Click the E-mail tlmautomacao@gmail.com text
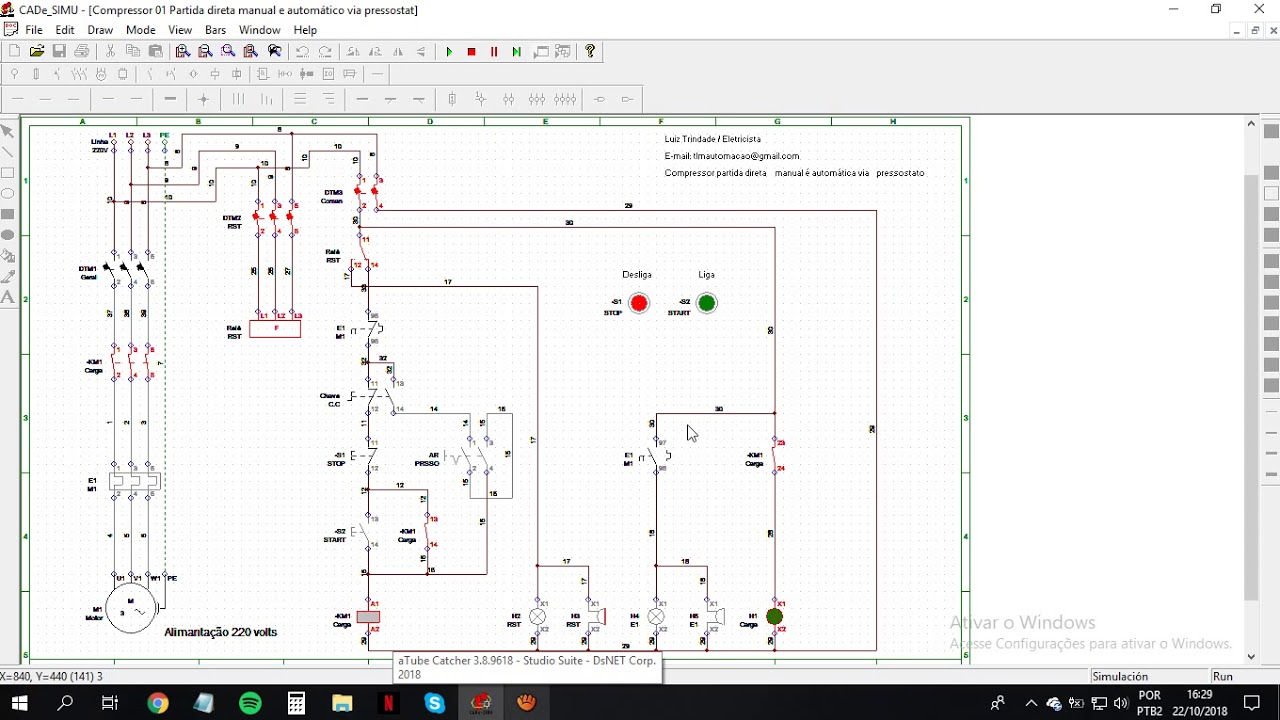Image resolution: width=1280 pixels, height=720 pixels. [732, 156]
